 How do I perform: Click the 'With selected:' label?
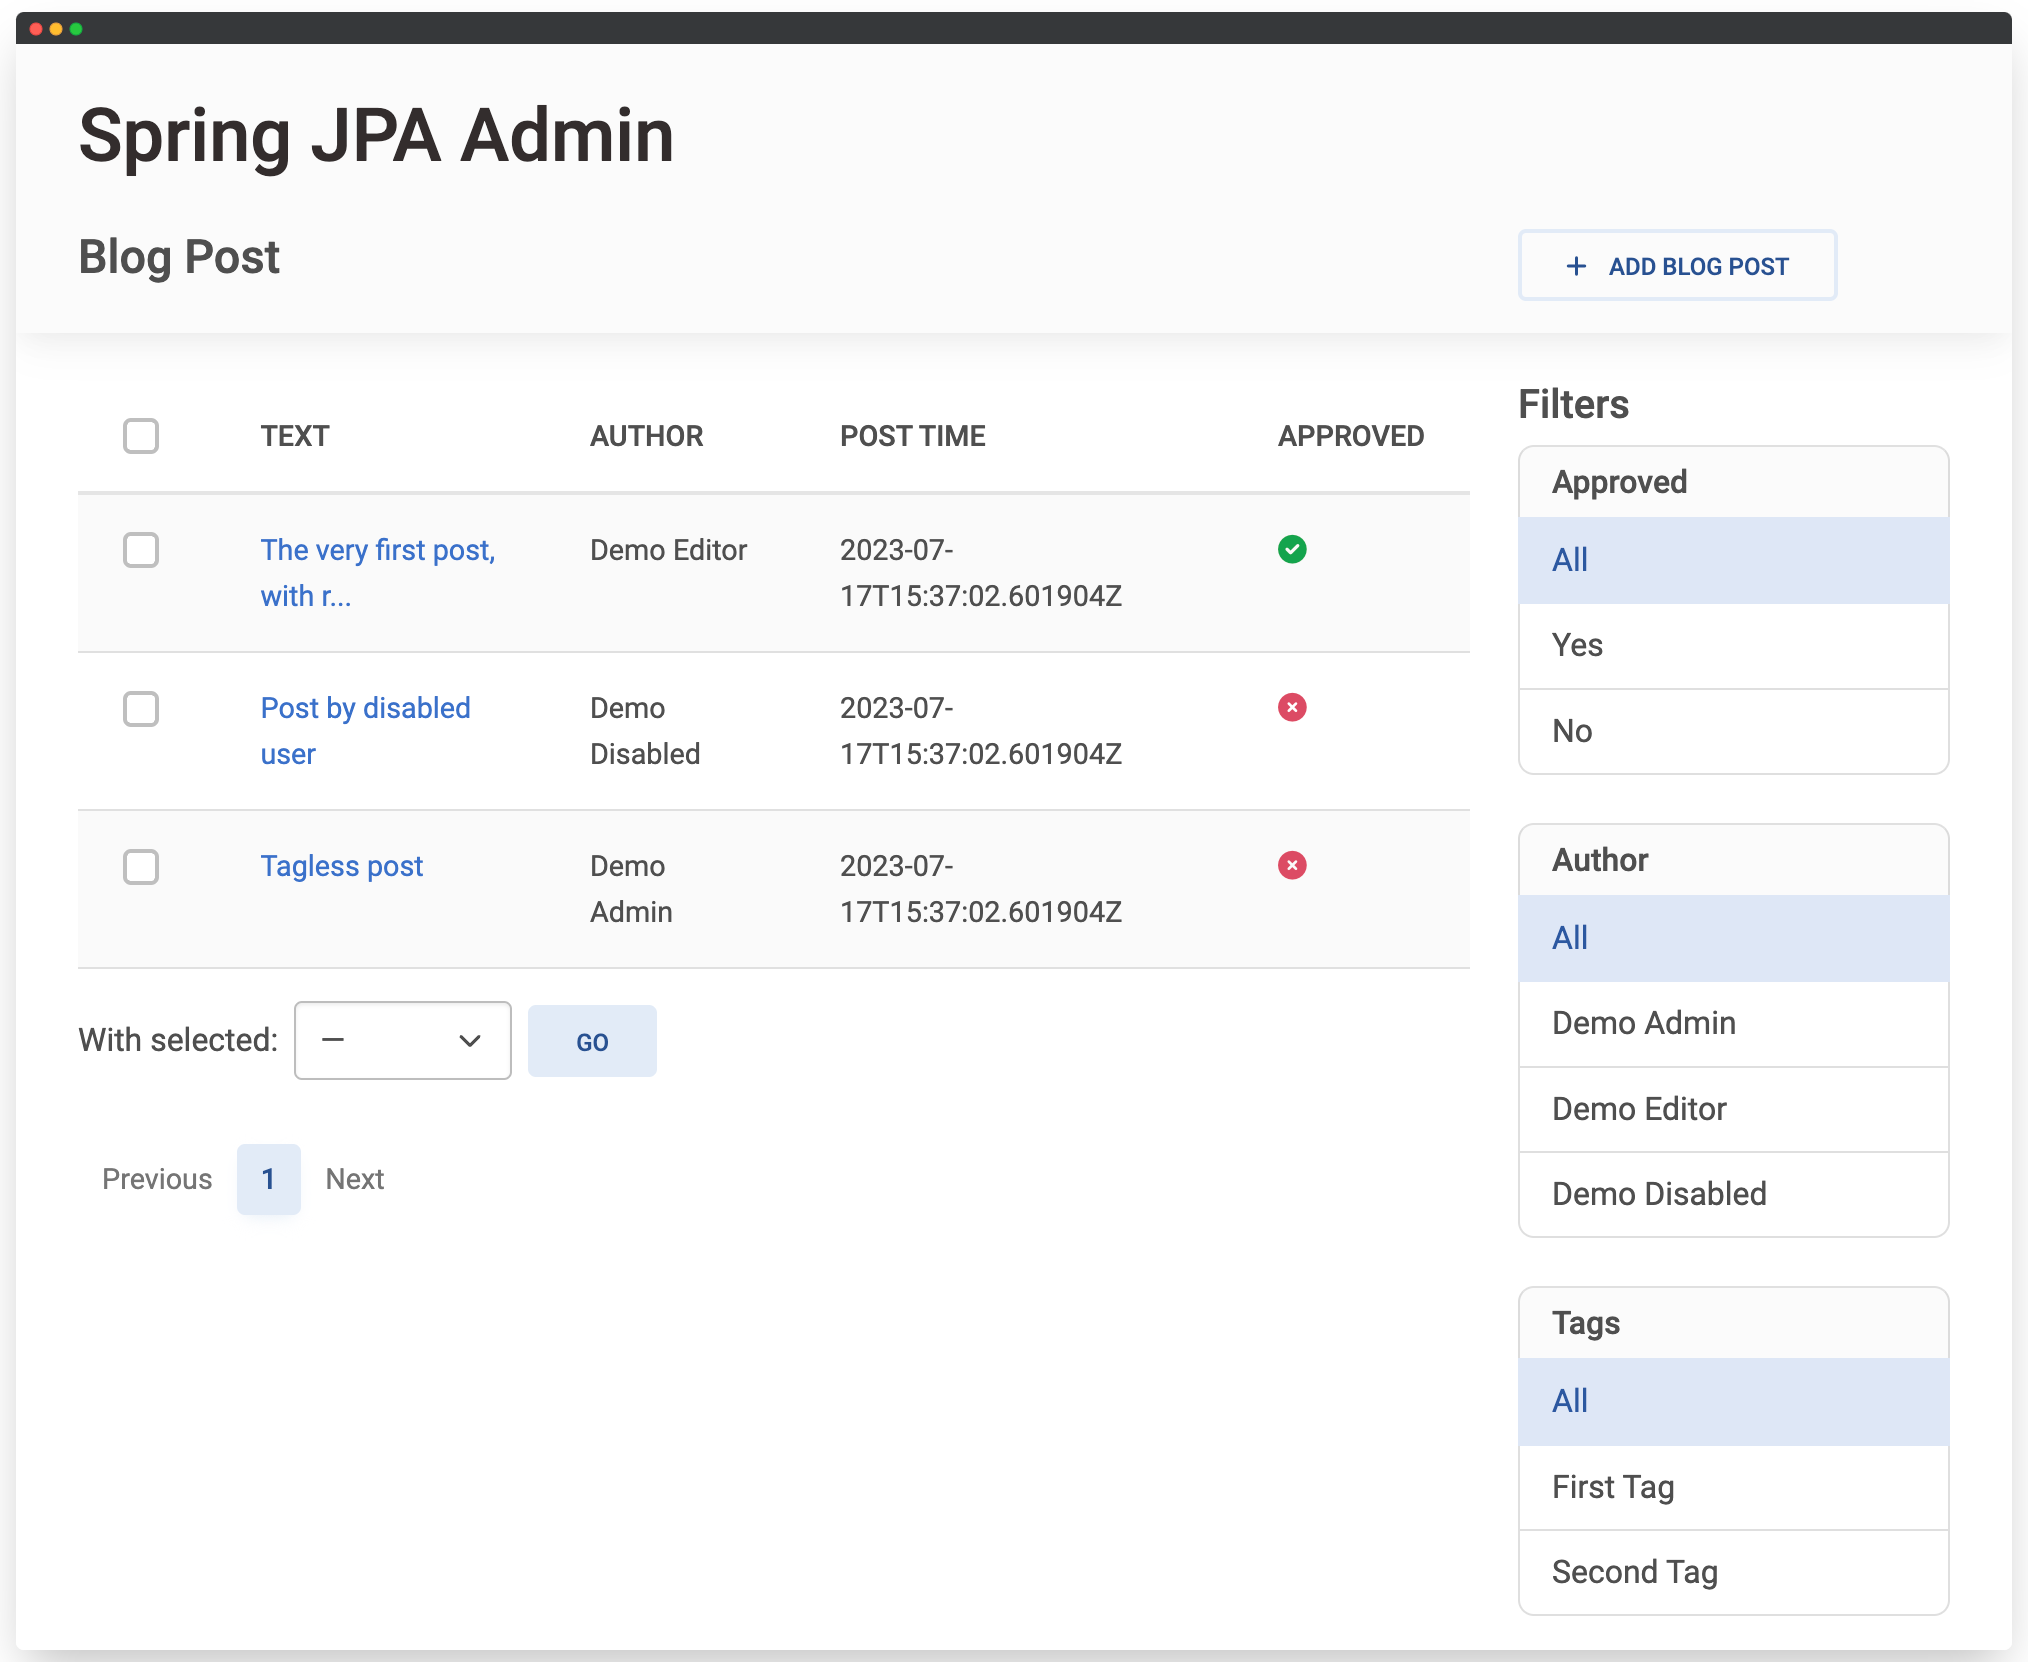(x=178, y=1040)
